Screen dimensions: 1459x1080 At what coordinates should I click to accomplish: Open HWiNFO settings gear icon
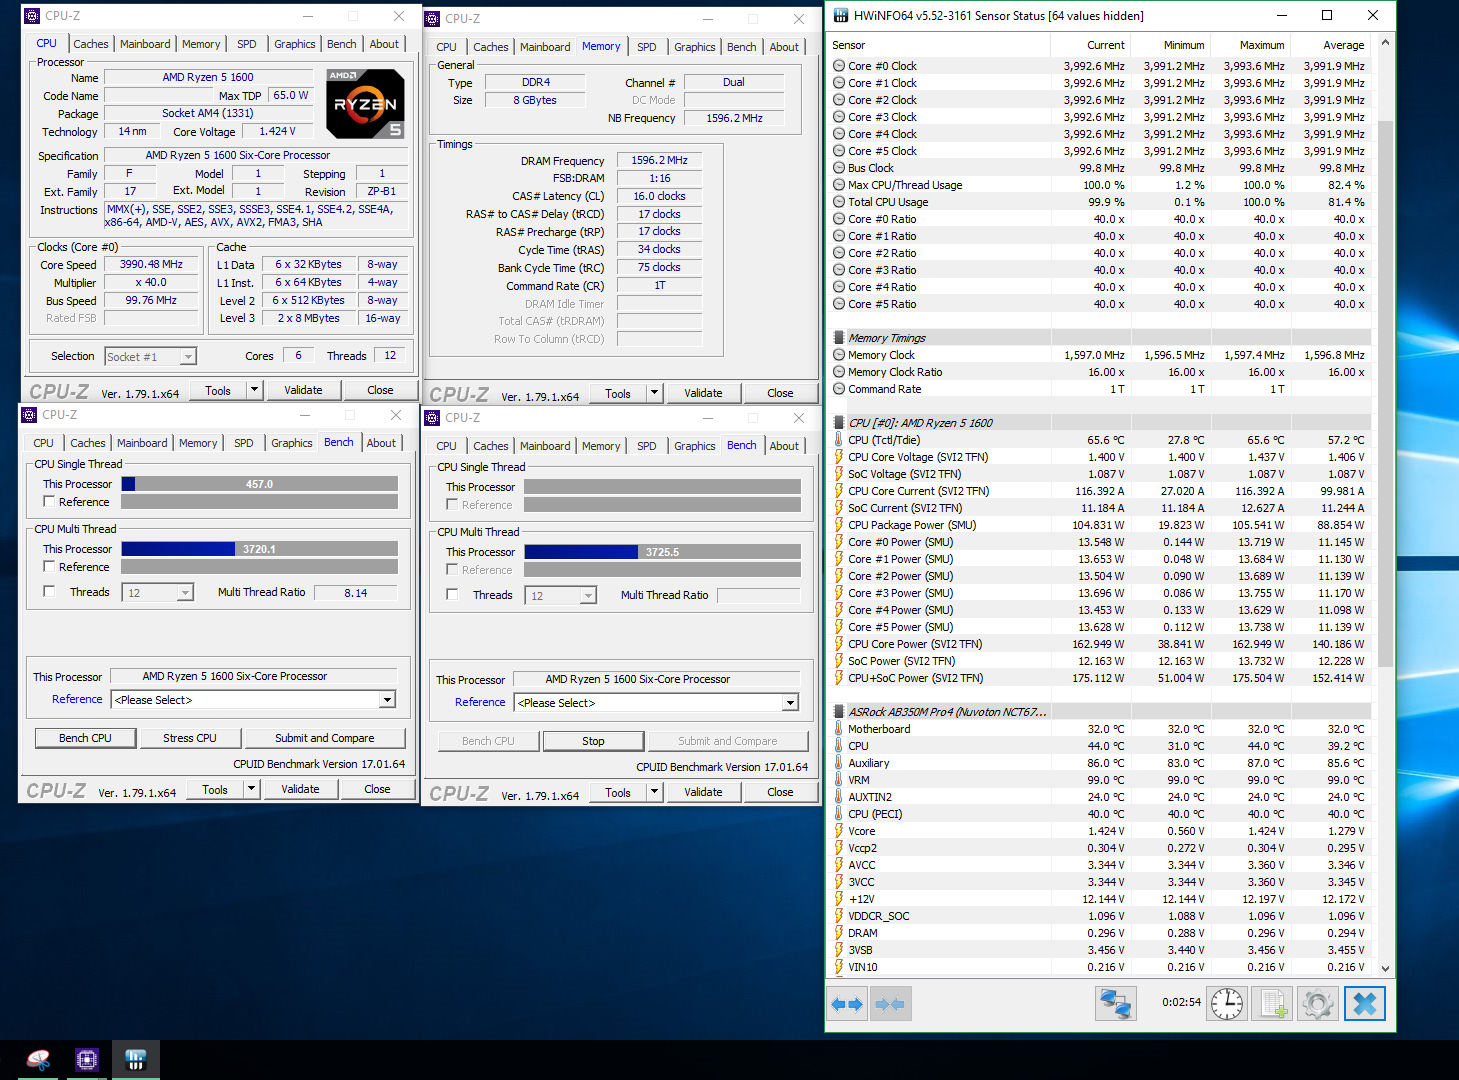click(1317, 1003)
